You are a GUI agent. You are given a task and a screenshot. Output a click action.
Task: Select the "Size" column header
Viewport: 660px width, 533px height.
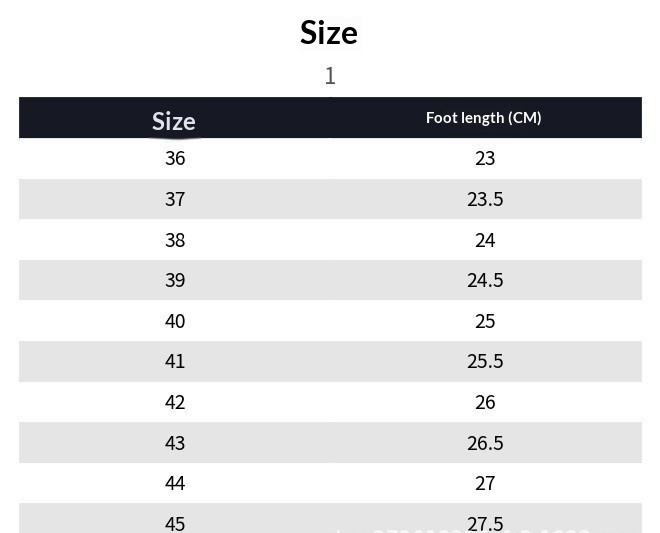point(174,121)
